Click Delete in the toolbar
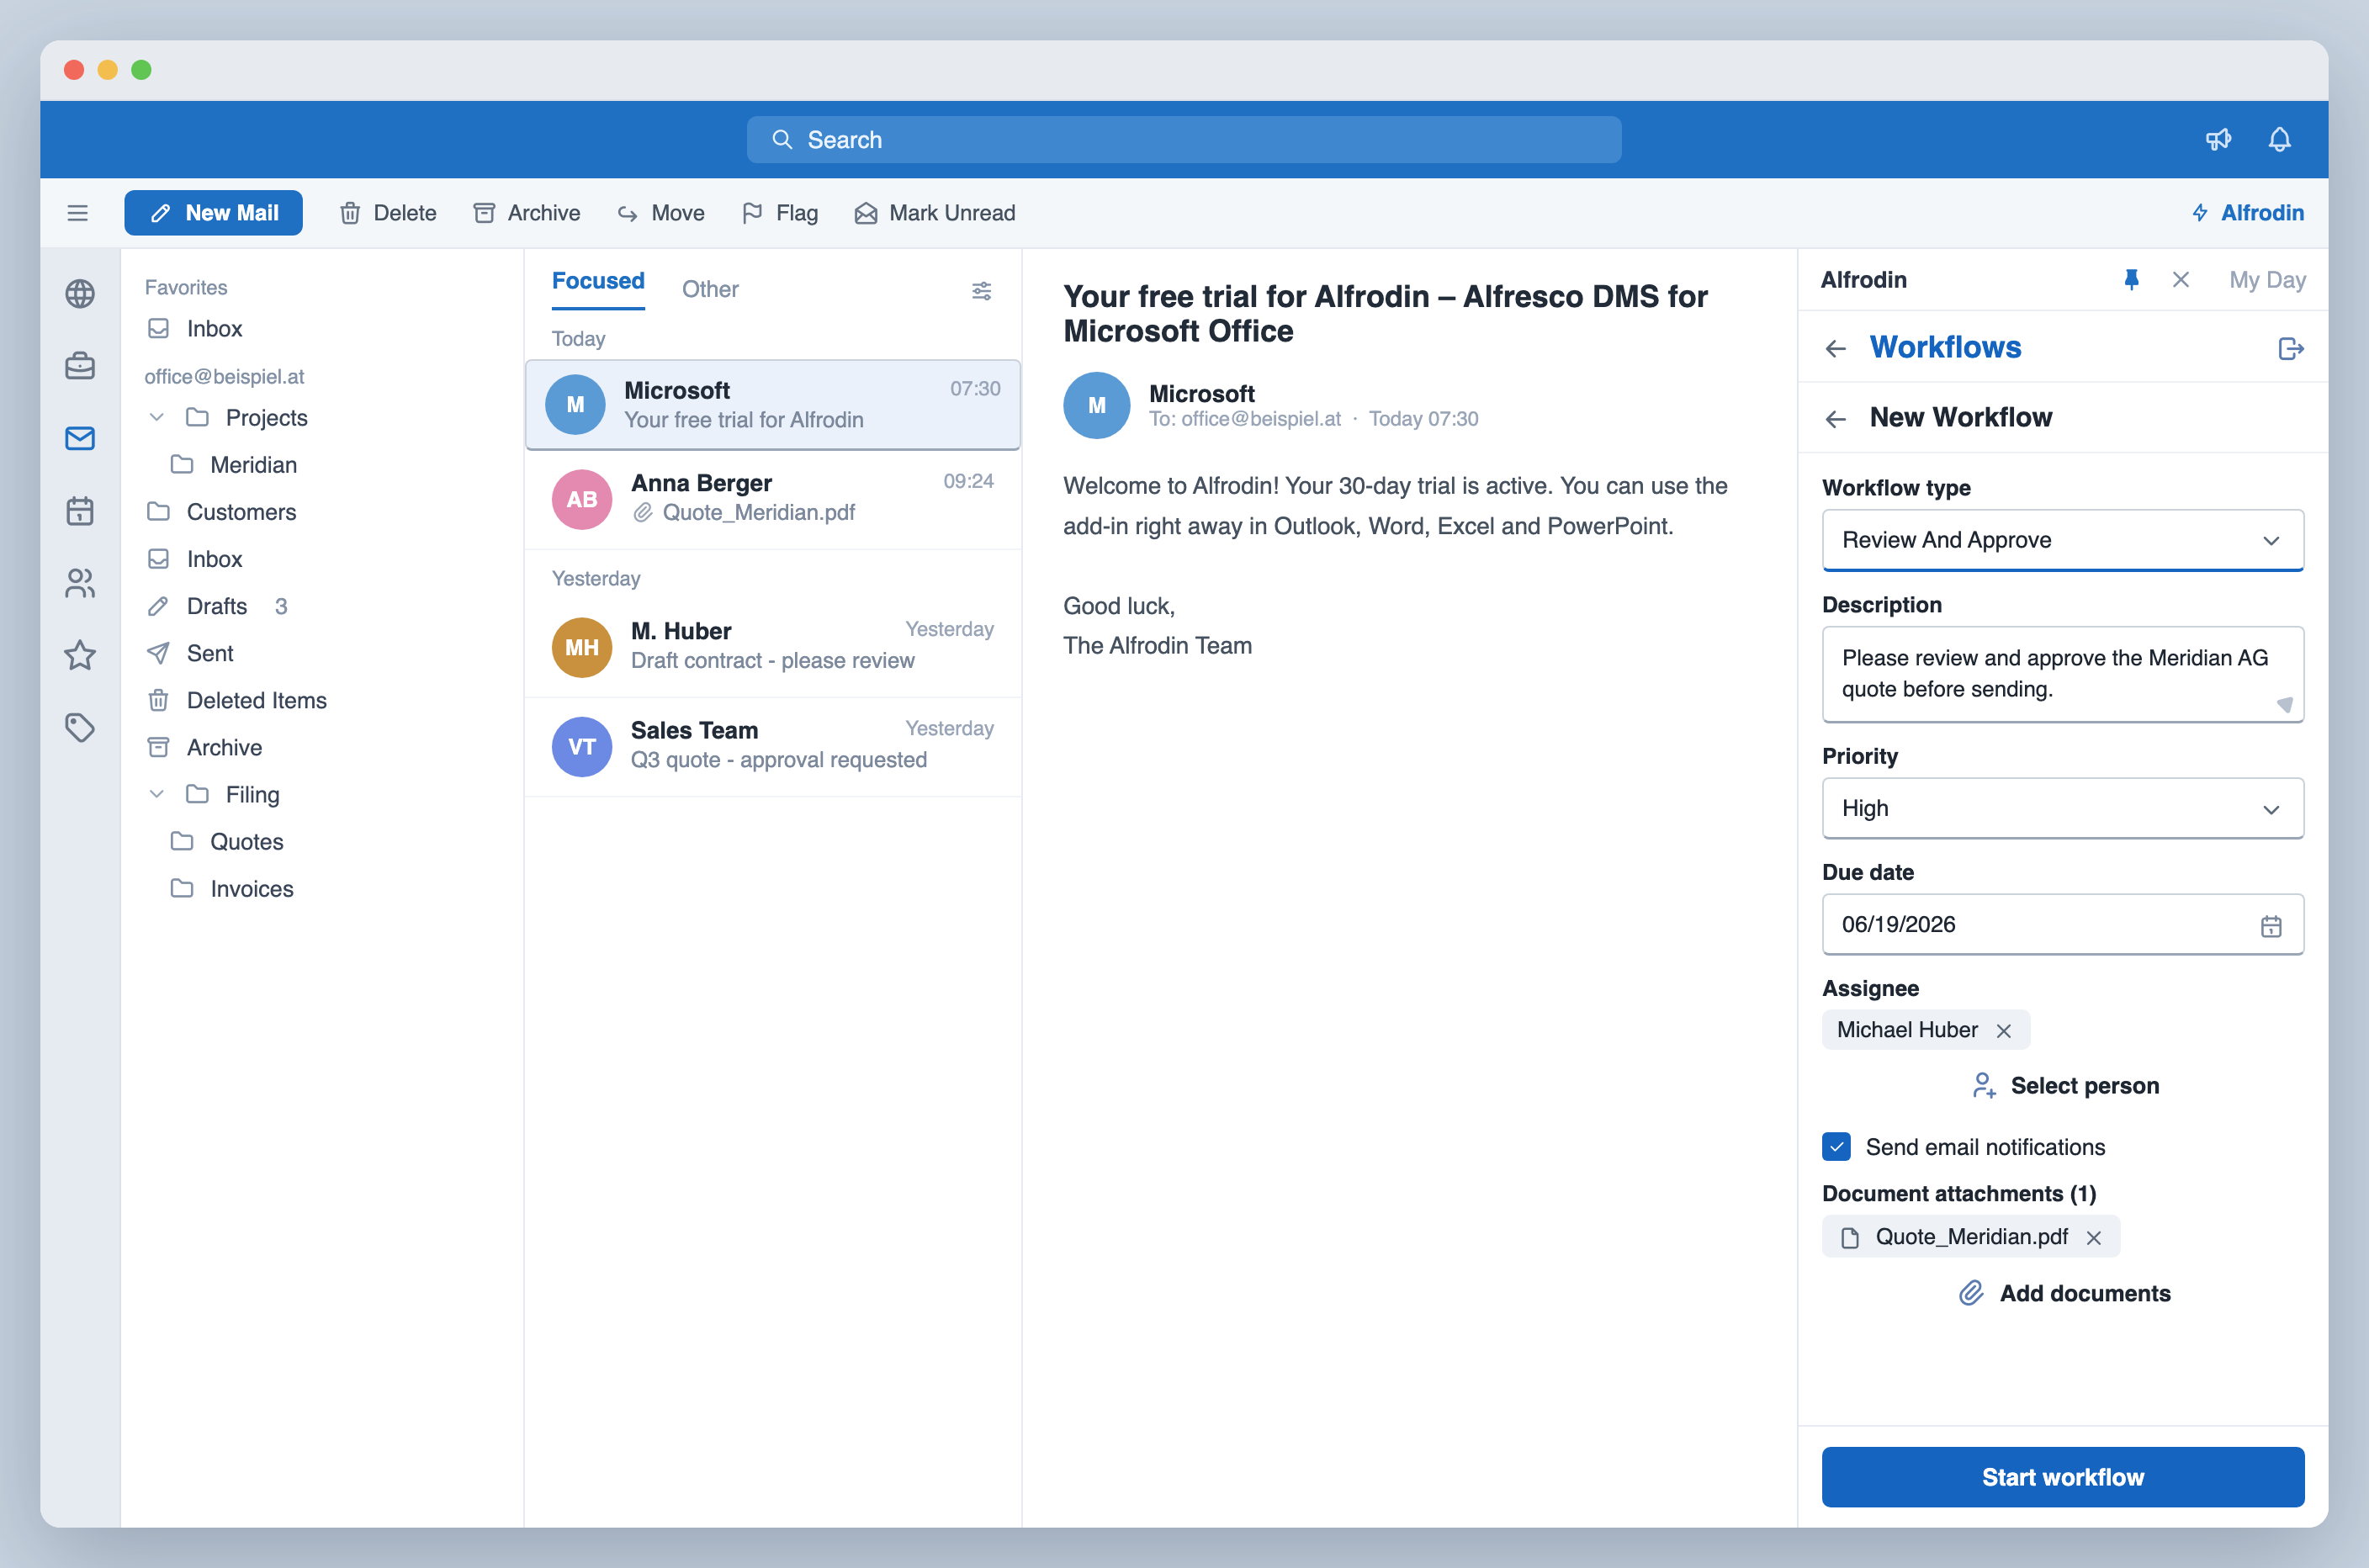Image resolution: width=2369 pixels, height=1568 pixels. [x=388, y=213]
